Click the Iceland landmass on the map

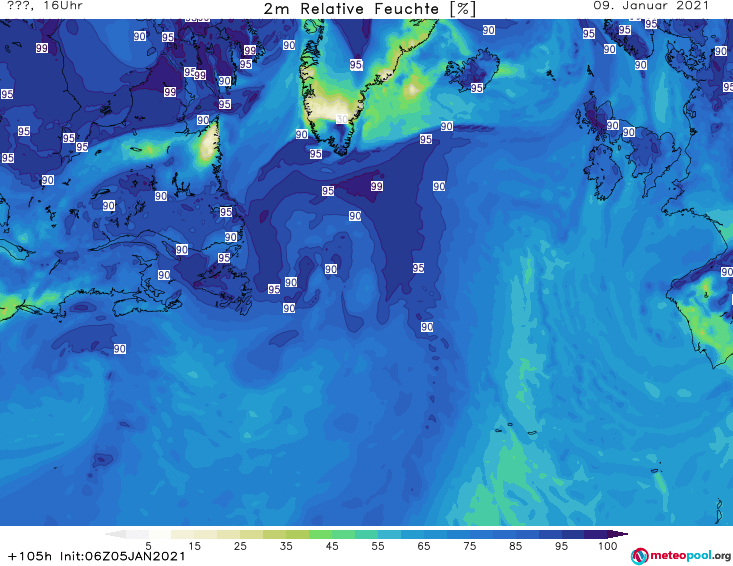tap(473, 70)
